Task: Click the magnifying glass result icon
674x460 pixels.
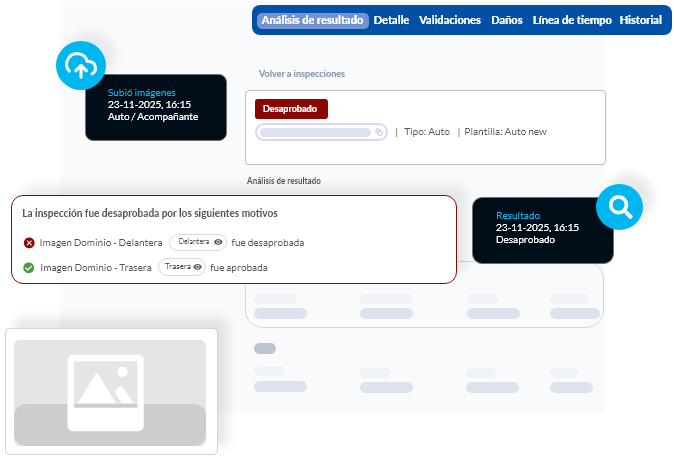Action: 620,208
